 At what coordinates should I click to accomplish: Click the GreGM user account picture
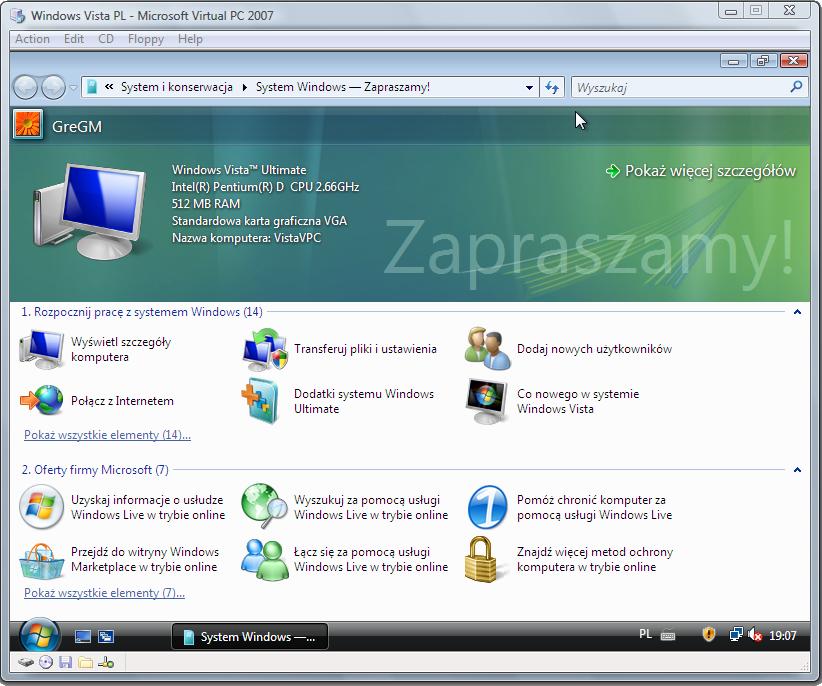pos(28,125)
